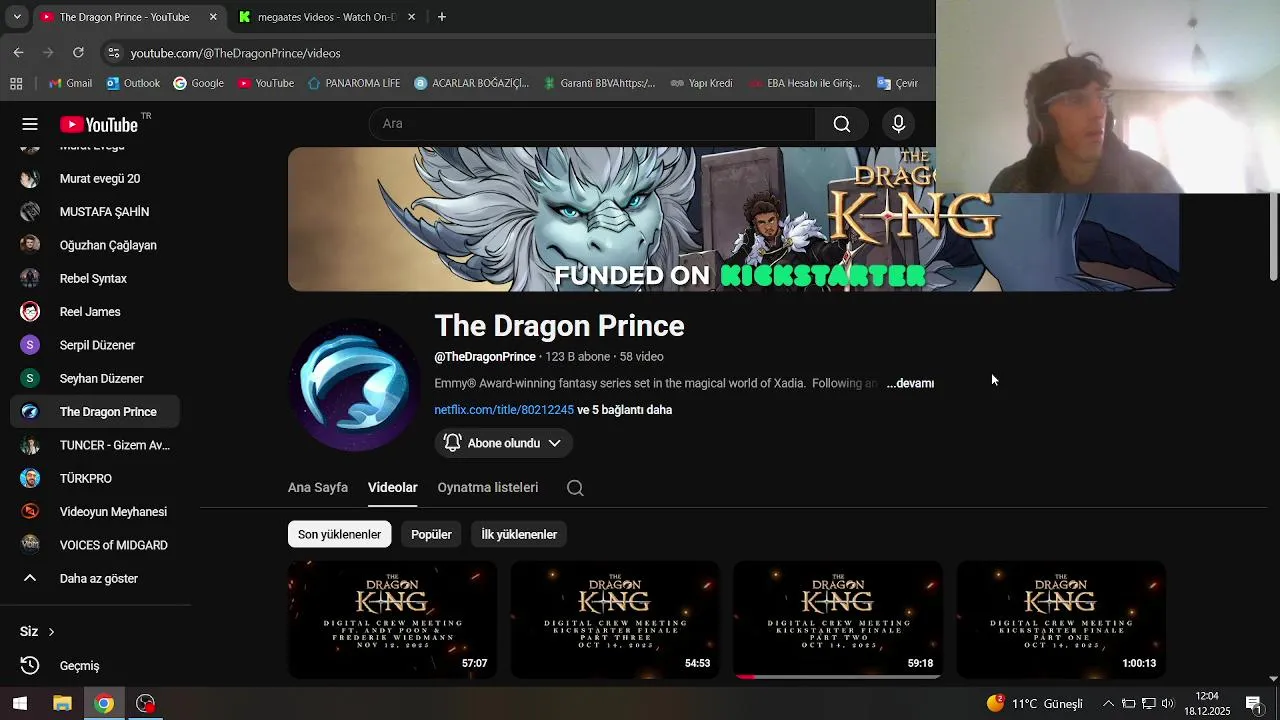Go back in browser

point(19,52)
